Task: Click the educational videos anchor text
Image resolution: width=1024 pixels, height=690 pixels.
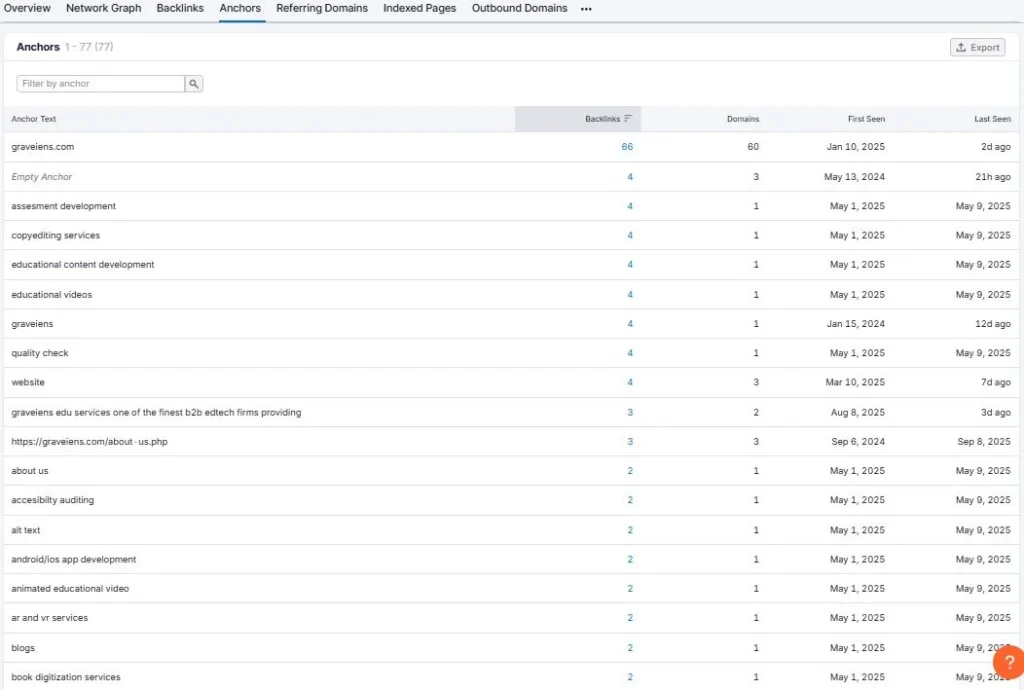Action: (52, 295)
